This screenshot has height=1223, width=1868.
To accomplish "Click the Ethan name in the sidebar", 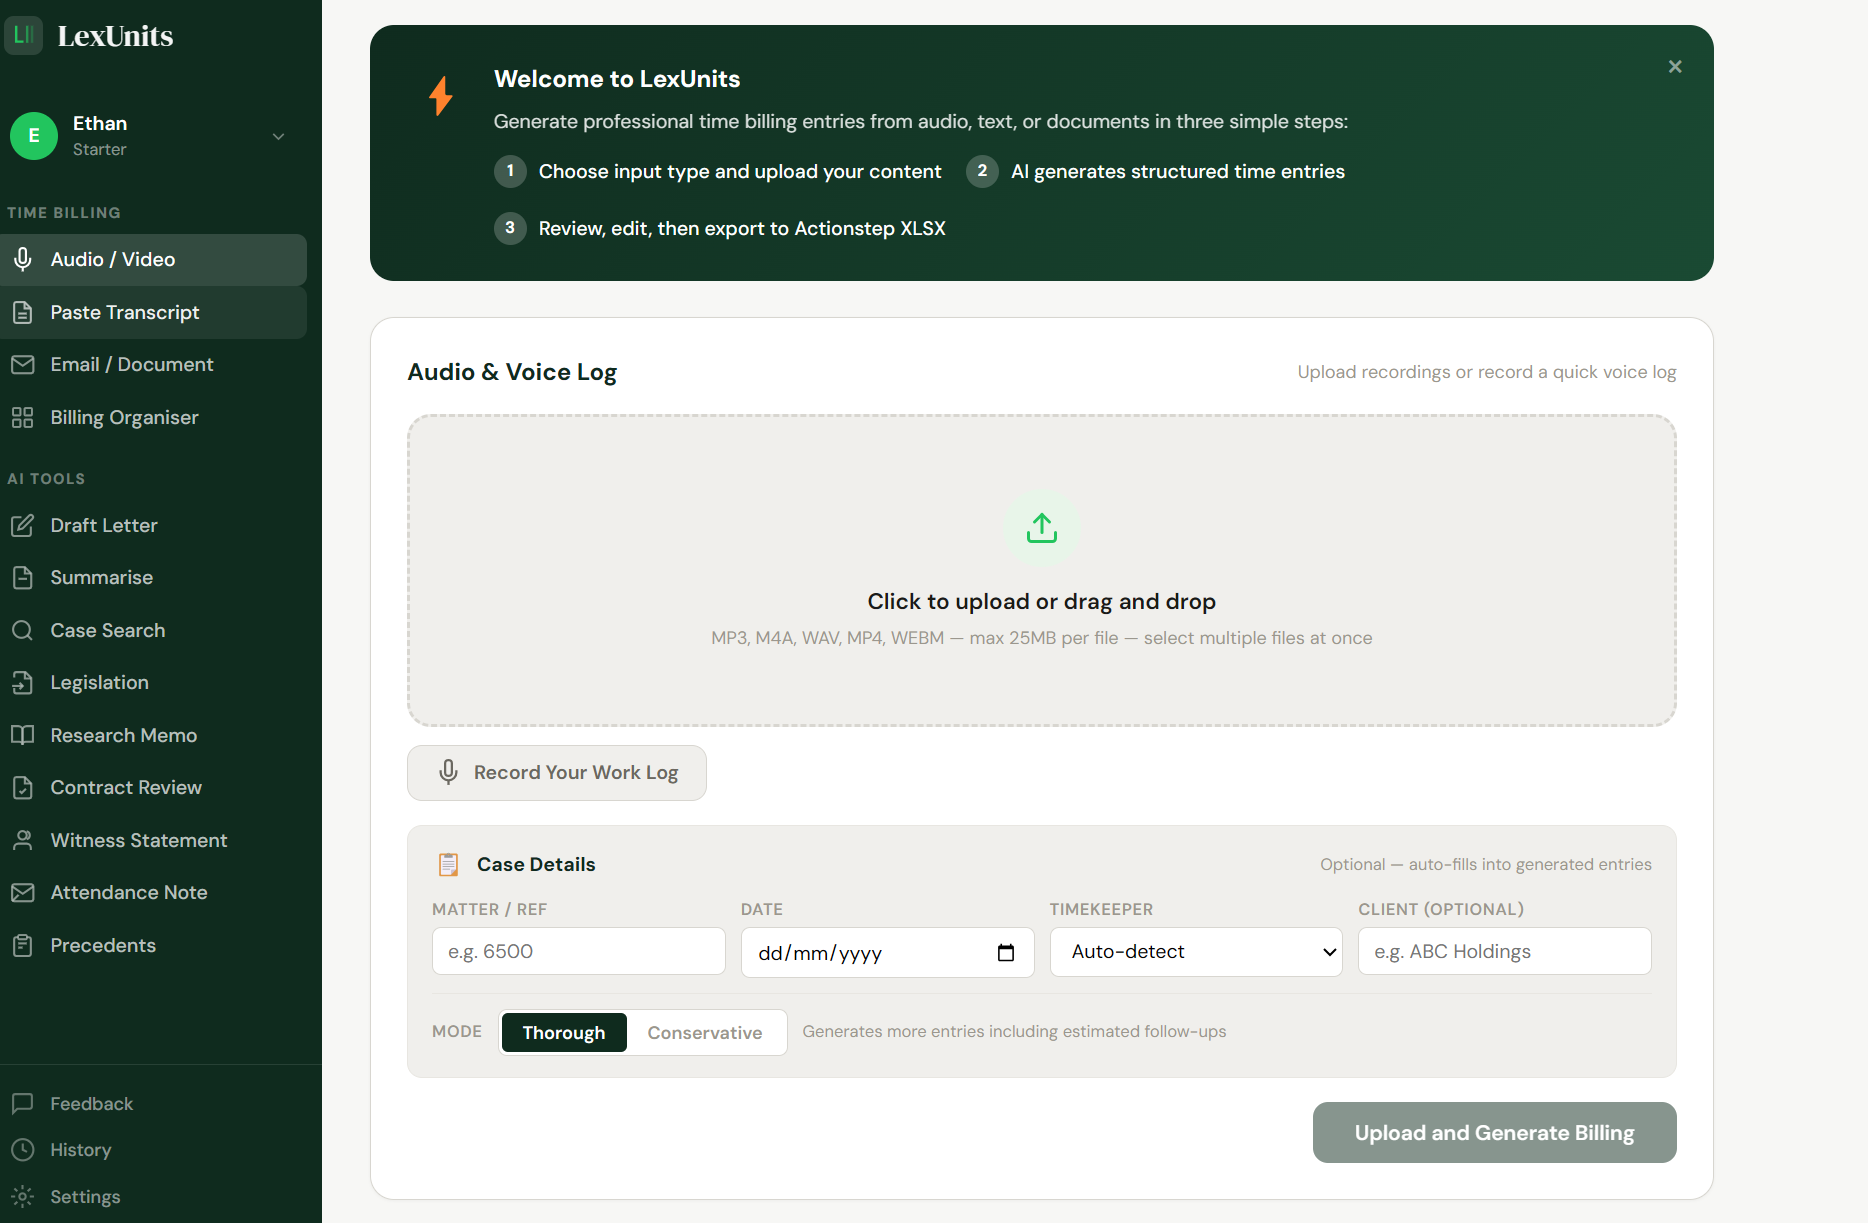I will tap(100, 124).
